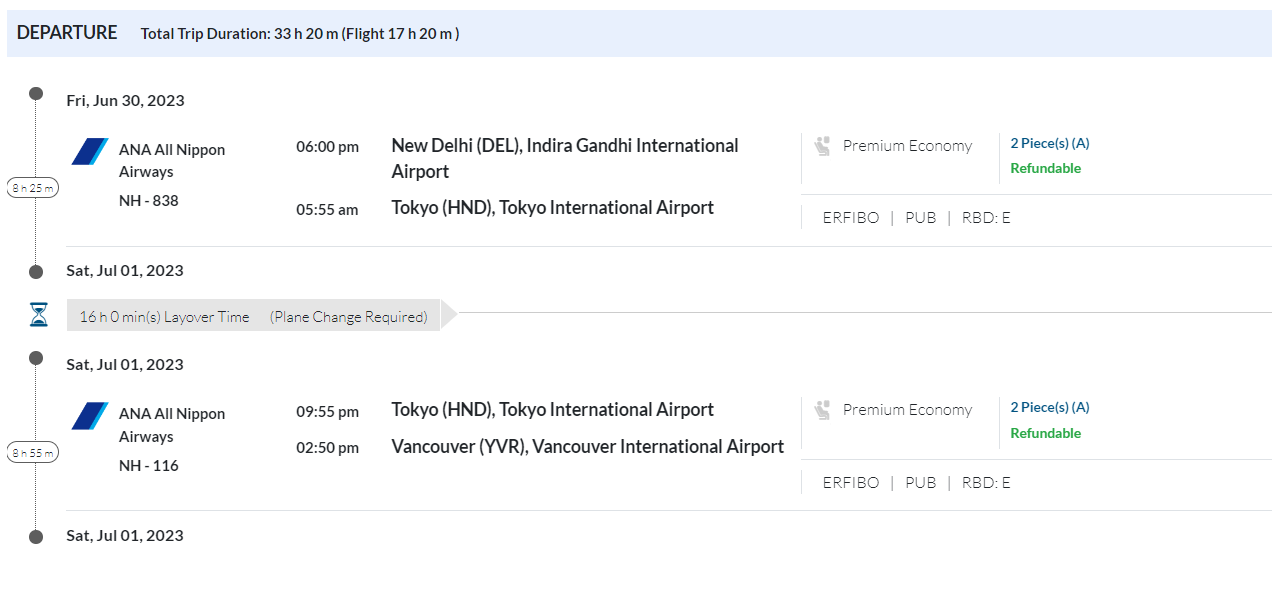The height and width of the screenshot is (592, 1272).
Task: Click the flight number NH - 838
Action: 148,200
